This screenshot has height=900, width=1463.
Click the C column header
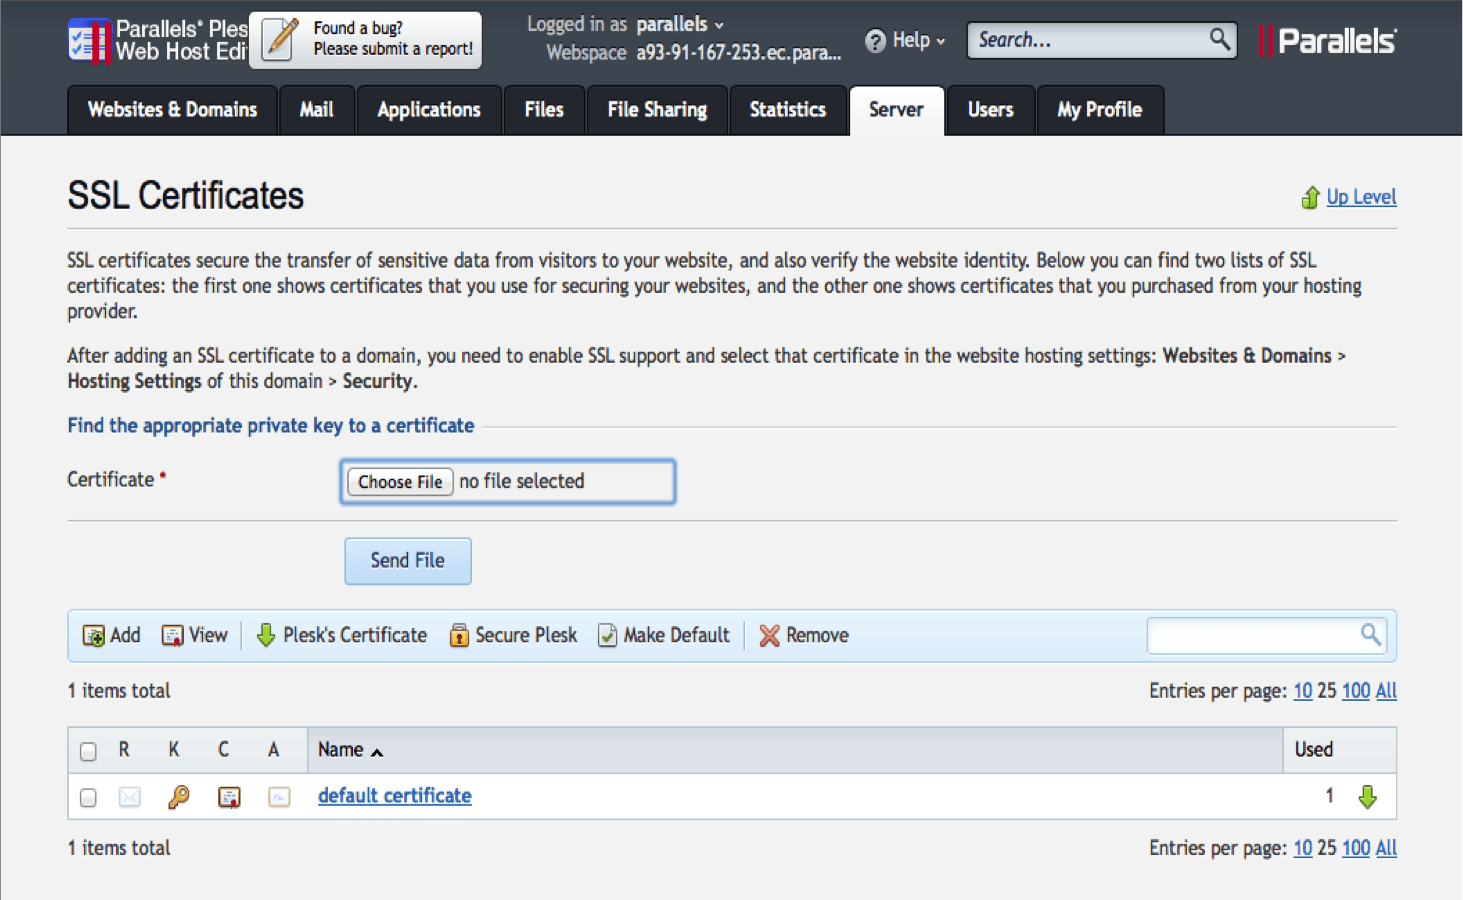point(223,750)
